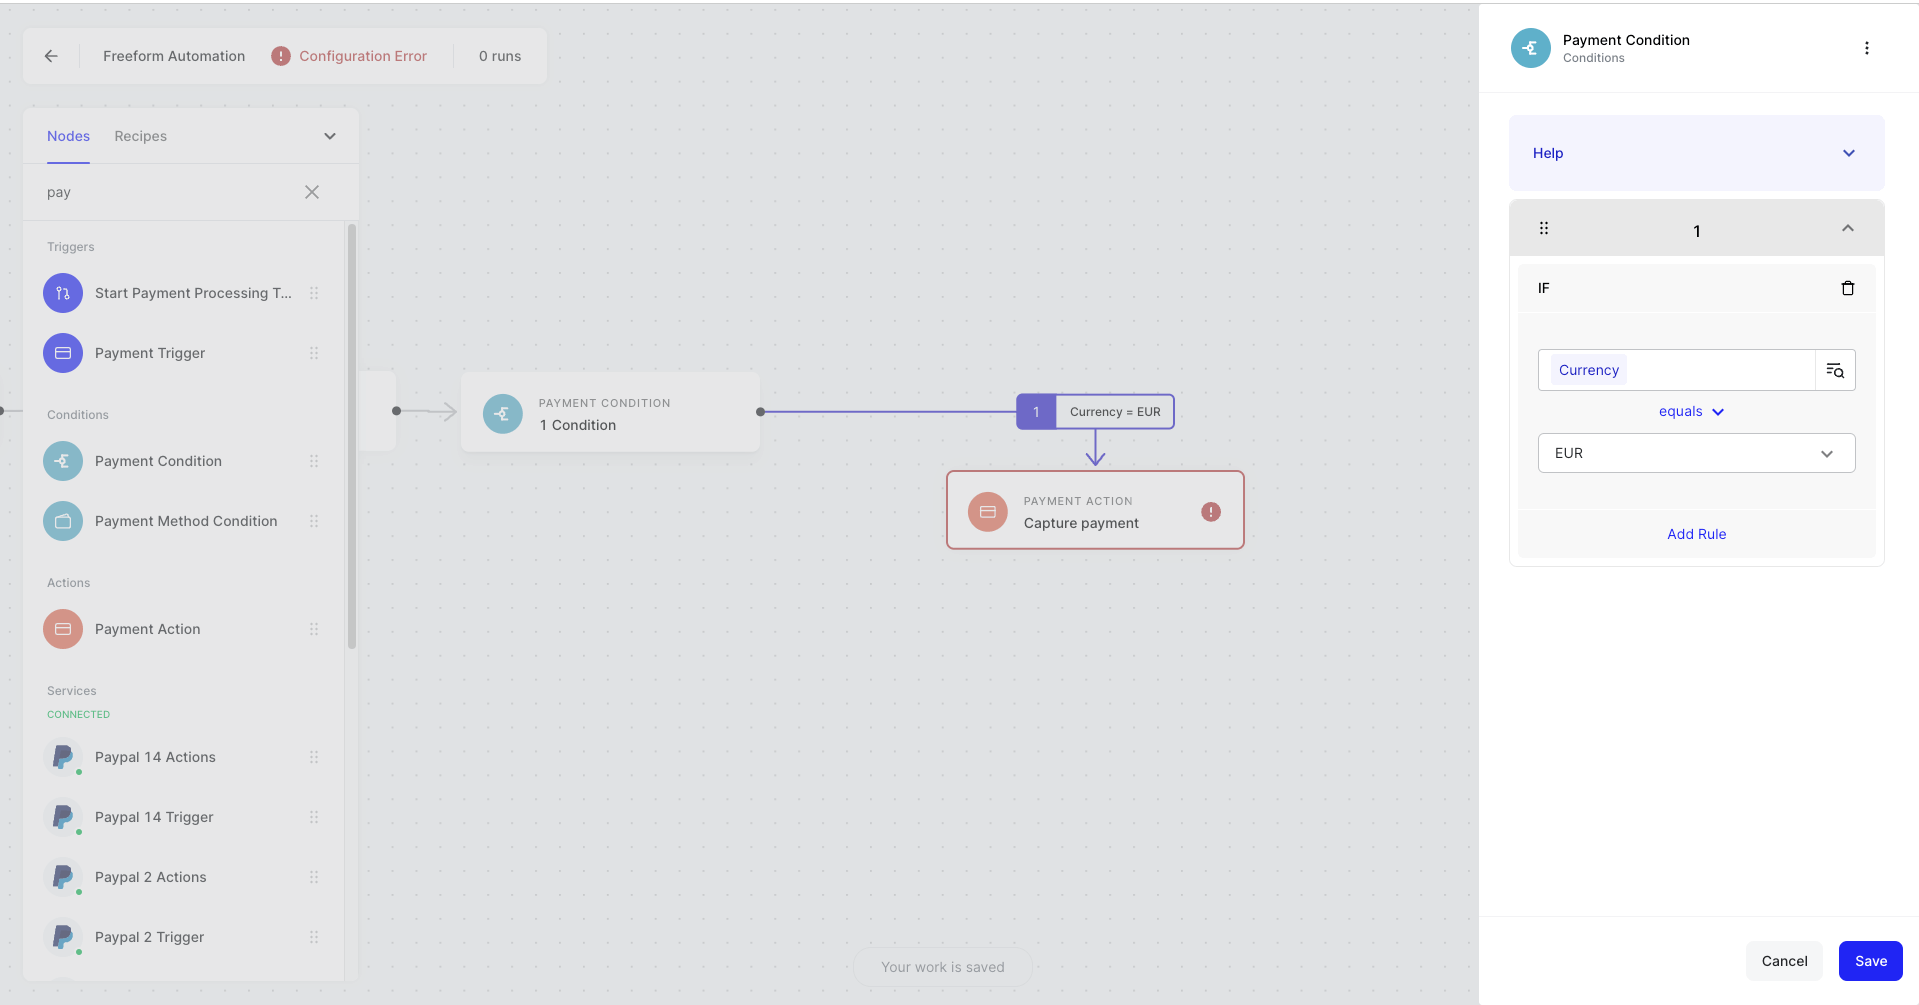Switch to the Recipes tab
The image size is (1919, 1005).
click(140, 136)
